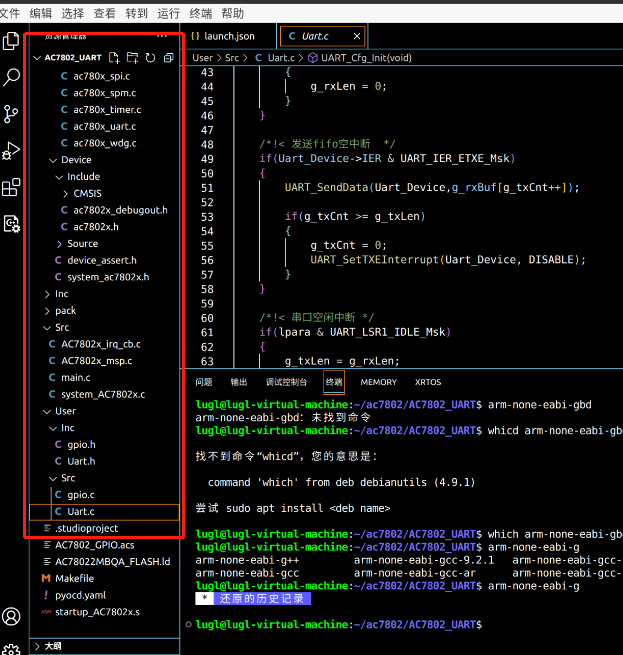The image size is (623, 655).
Task: Switch to the launch.json tab
Action: point(229,36)
